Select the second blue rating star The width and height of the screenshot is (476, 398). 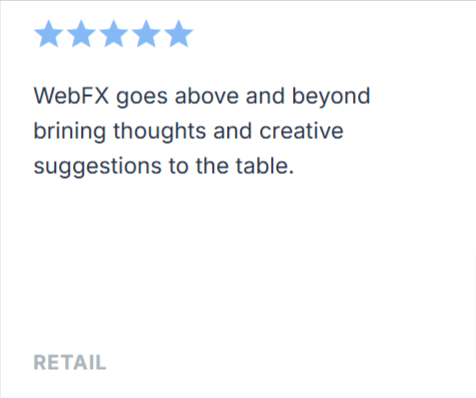81,34
